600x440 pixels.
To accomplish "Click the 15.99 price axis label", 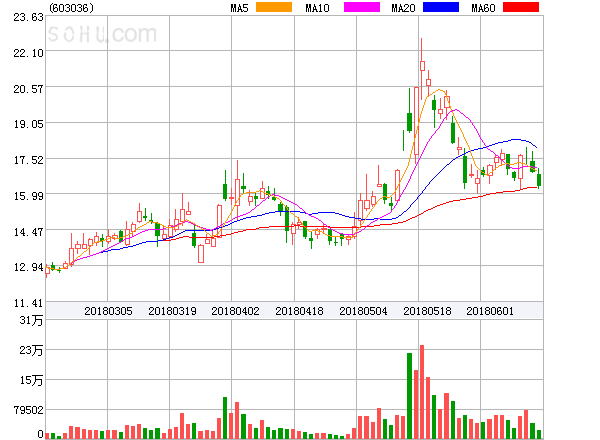I will coord(29,197).
